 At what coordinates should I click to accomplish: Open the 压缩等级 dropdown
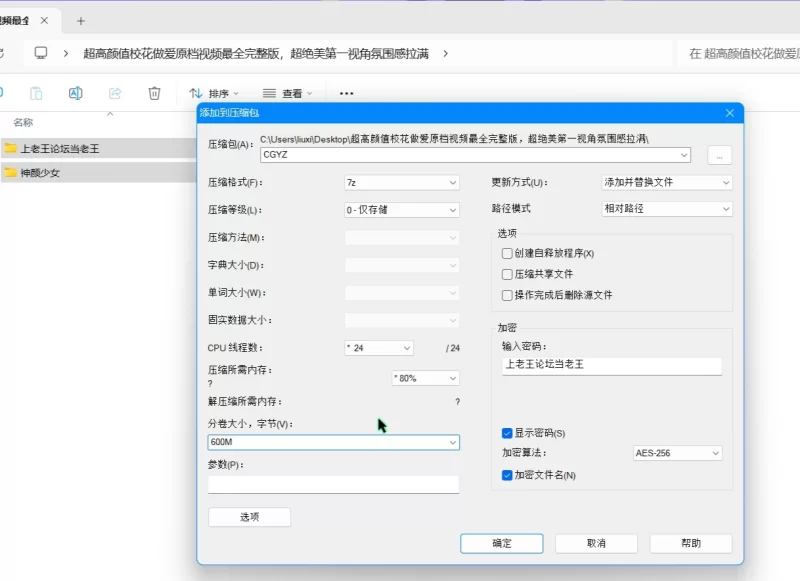click(402, 210)
